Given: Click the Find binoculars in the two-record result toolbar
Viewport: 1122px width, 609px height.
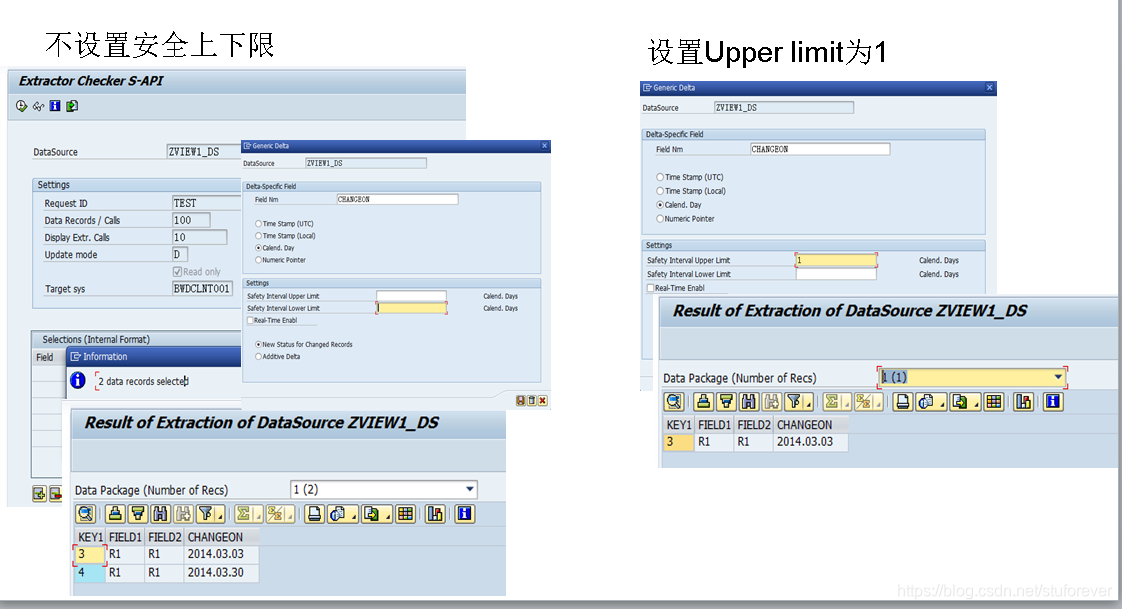Looking at the screenshot, I should click(x=160, y=514).
